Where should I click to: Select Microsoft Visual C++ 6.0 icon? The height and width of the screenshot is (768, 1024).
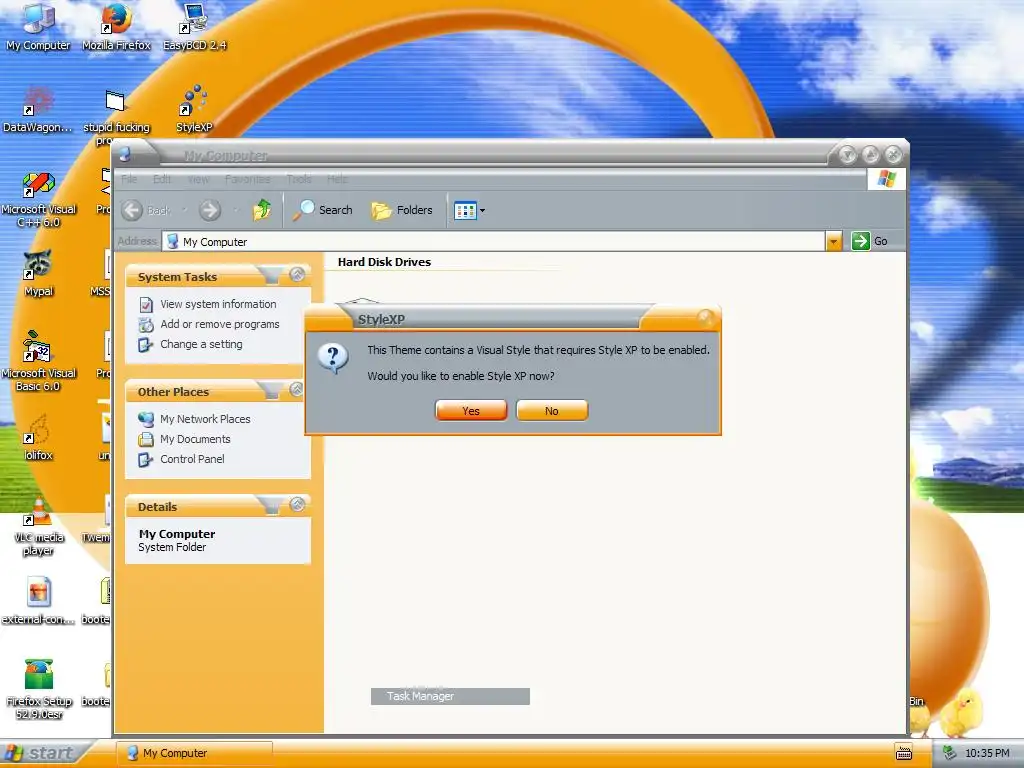(x=39, y=199)
